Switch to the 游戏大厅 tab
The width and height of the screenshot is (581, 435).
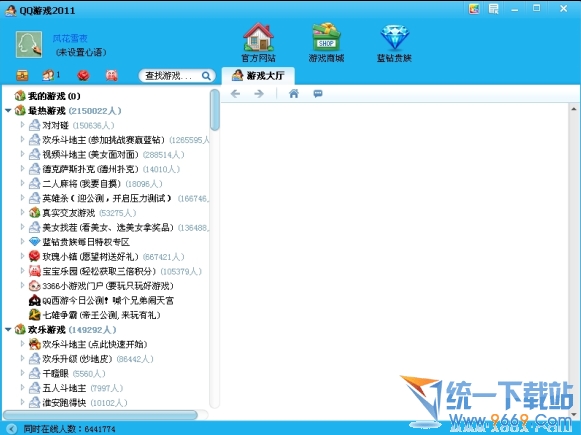[258, 76]
